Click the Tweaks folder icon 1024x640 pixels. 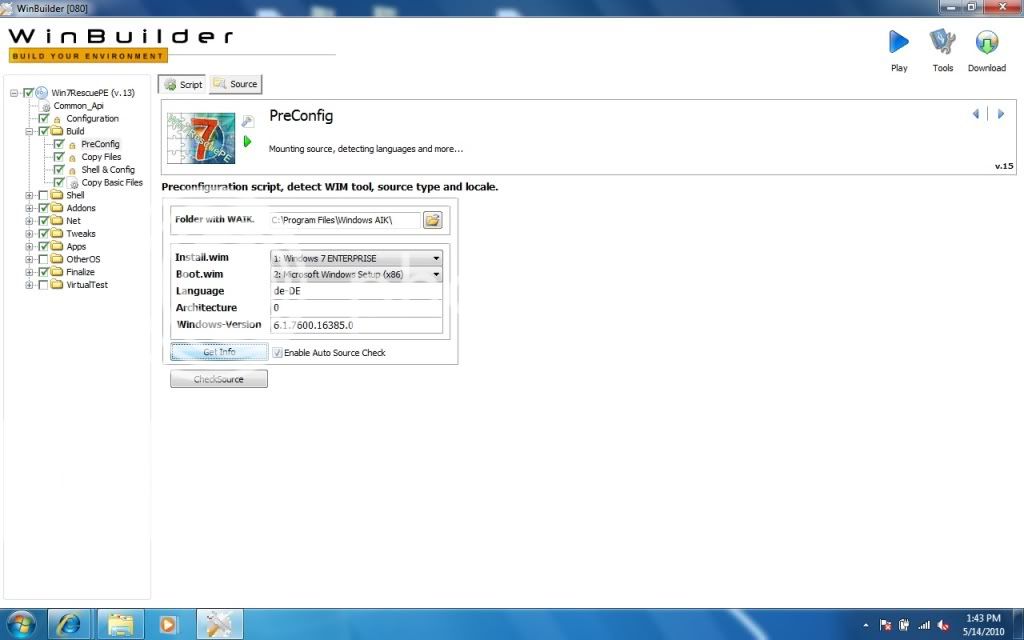[x=57, y=233]
